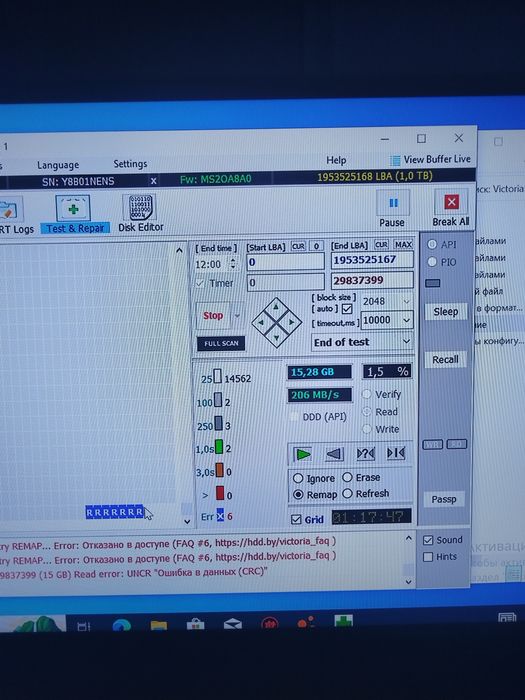Click the FULL SCAN button
Screen dimensions: 525x700
pyautogui.click(x=221, y=343)
